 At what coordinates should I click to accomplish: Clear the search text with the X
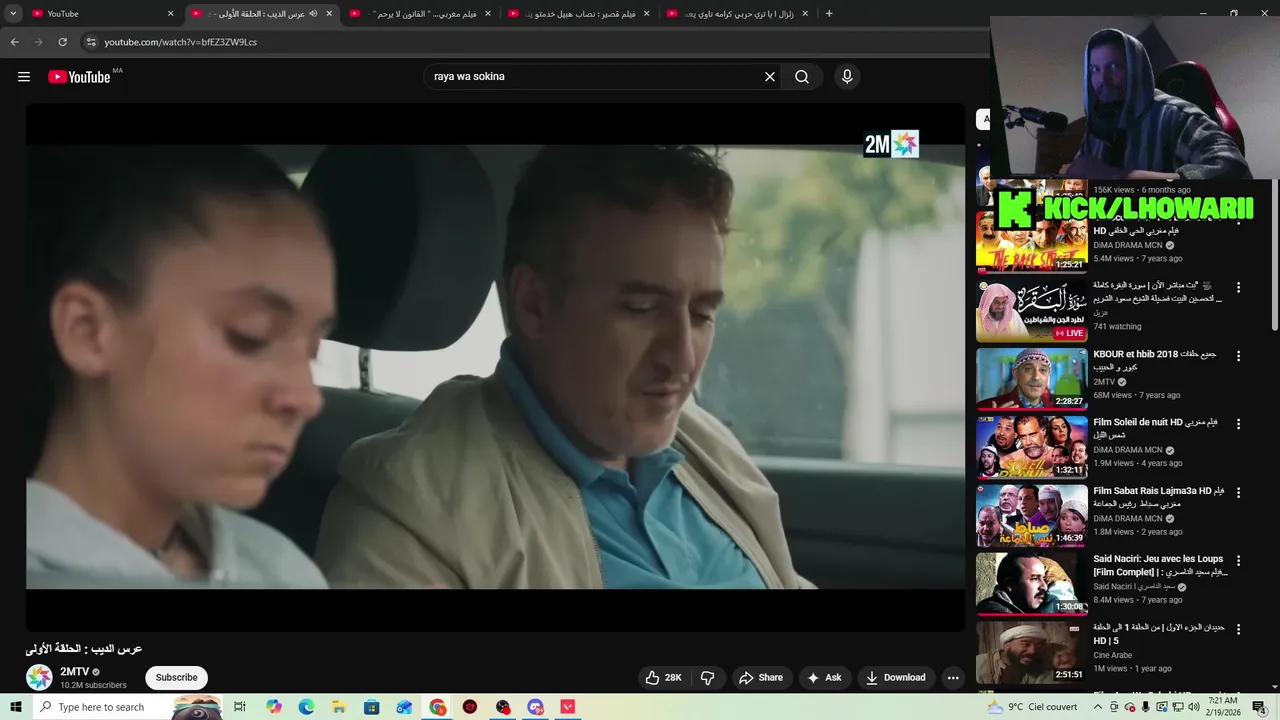pyautogui.click(x=770, y=77)
